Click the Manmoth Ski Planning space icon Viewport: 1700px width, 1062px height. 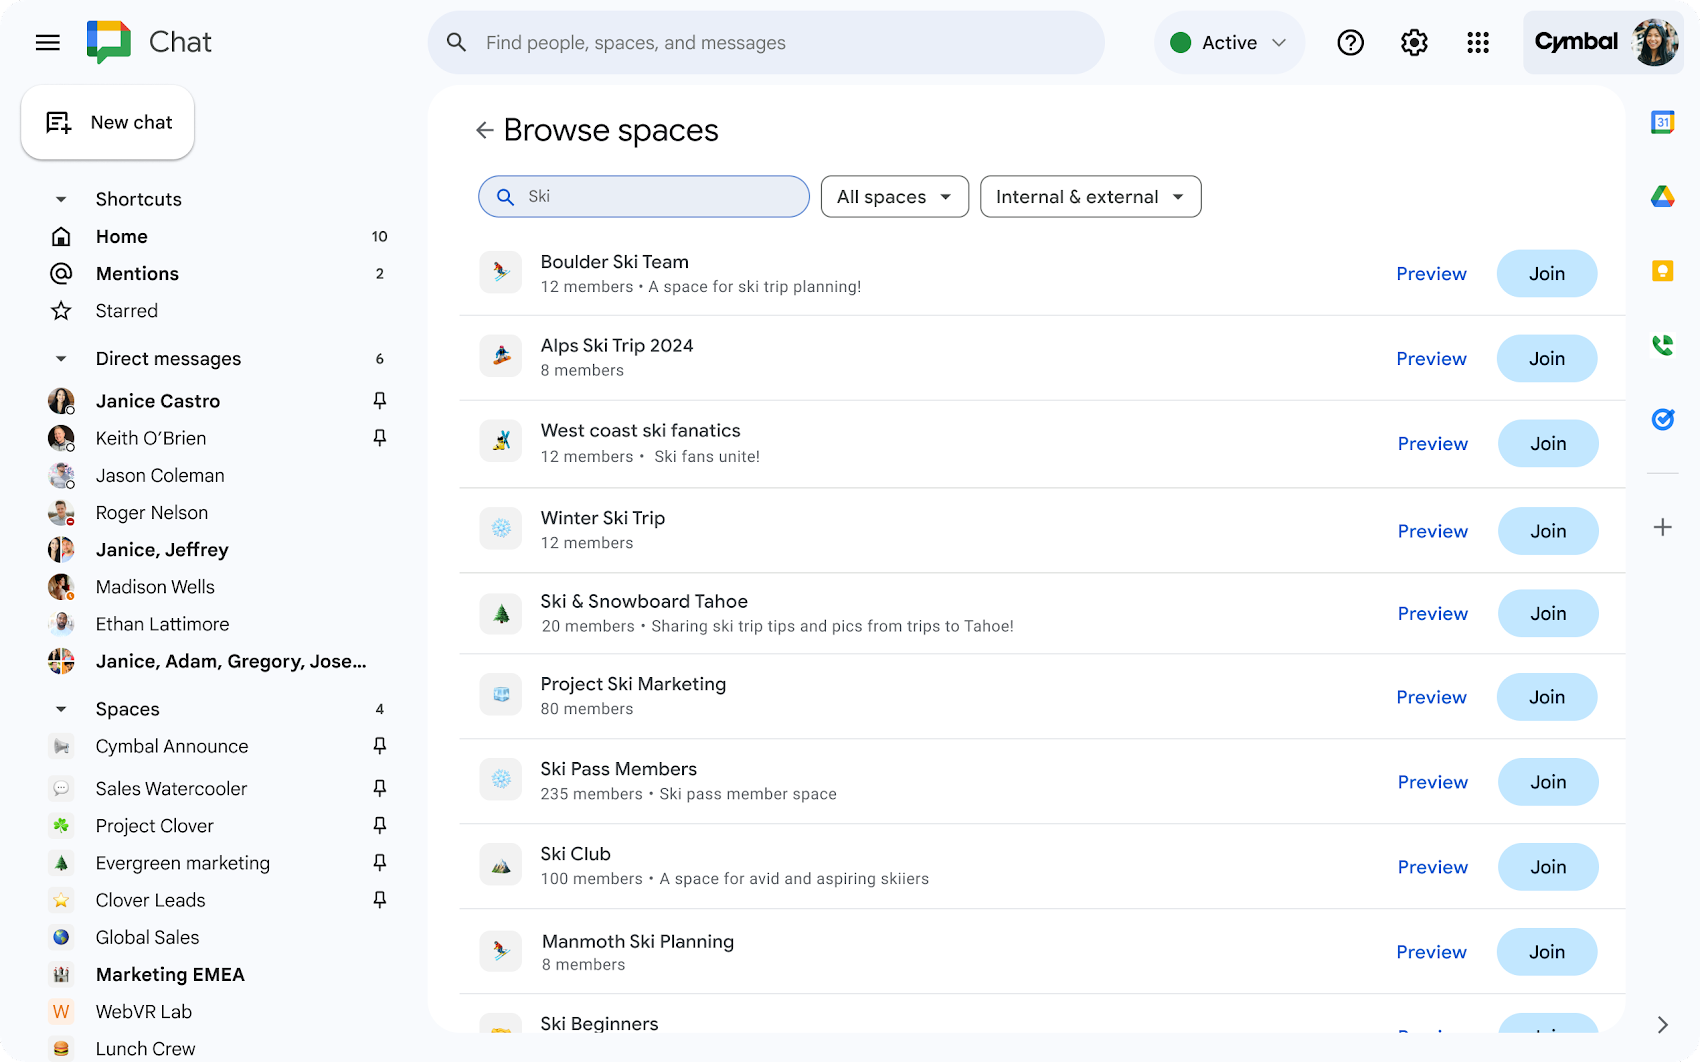pyautogui.click(x=501, y=951)
